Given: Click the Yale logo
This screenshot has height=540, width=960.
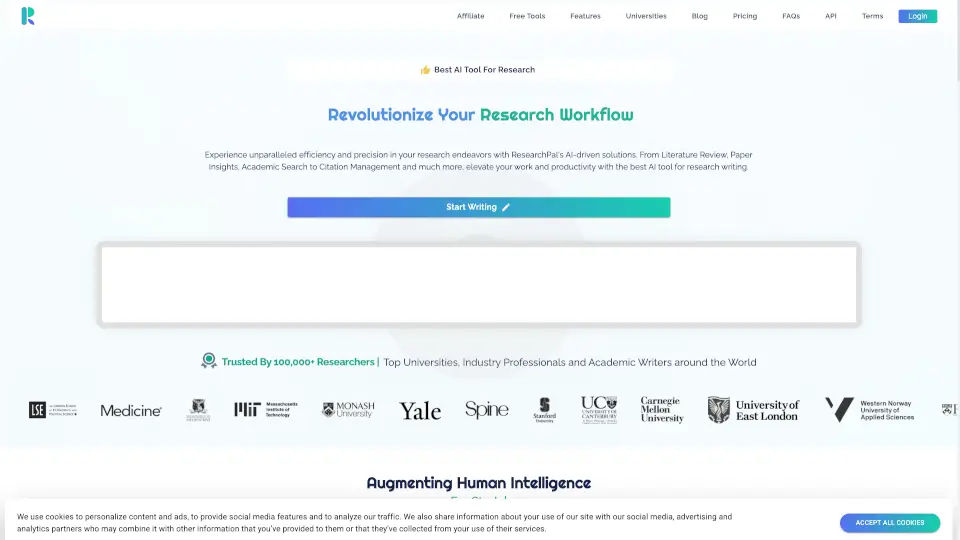Looking at the screenshot, I should (420, 411).
